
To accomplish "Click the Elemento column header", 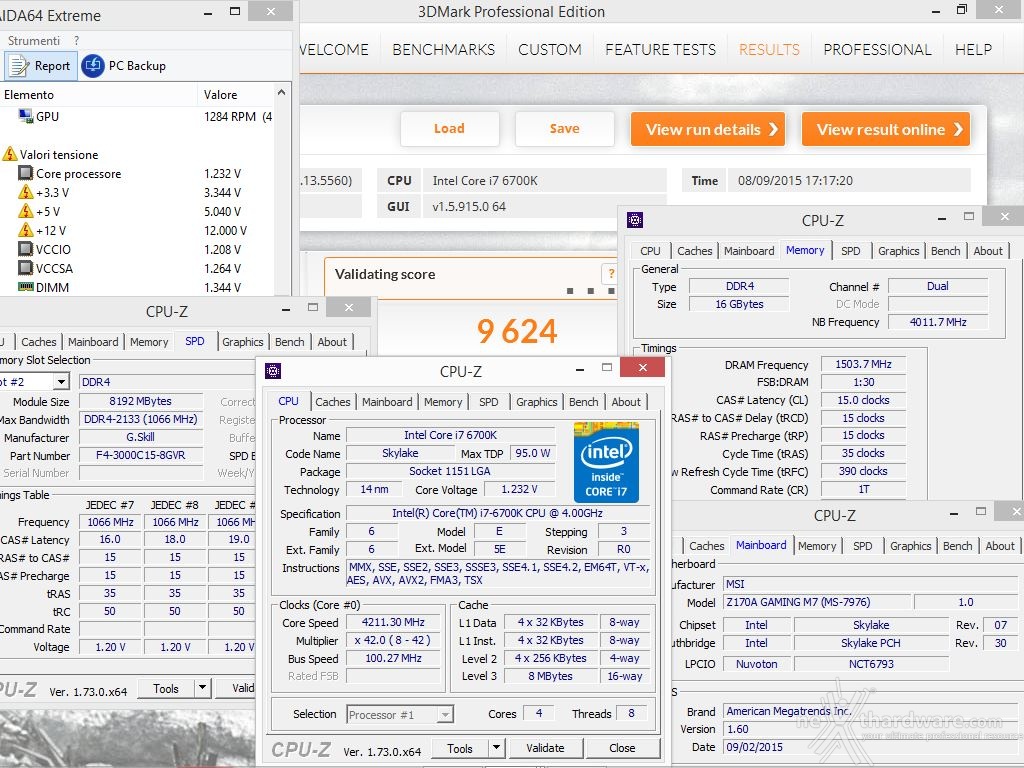I will click(x=99, y=95).
